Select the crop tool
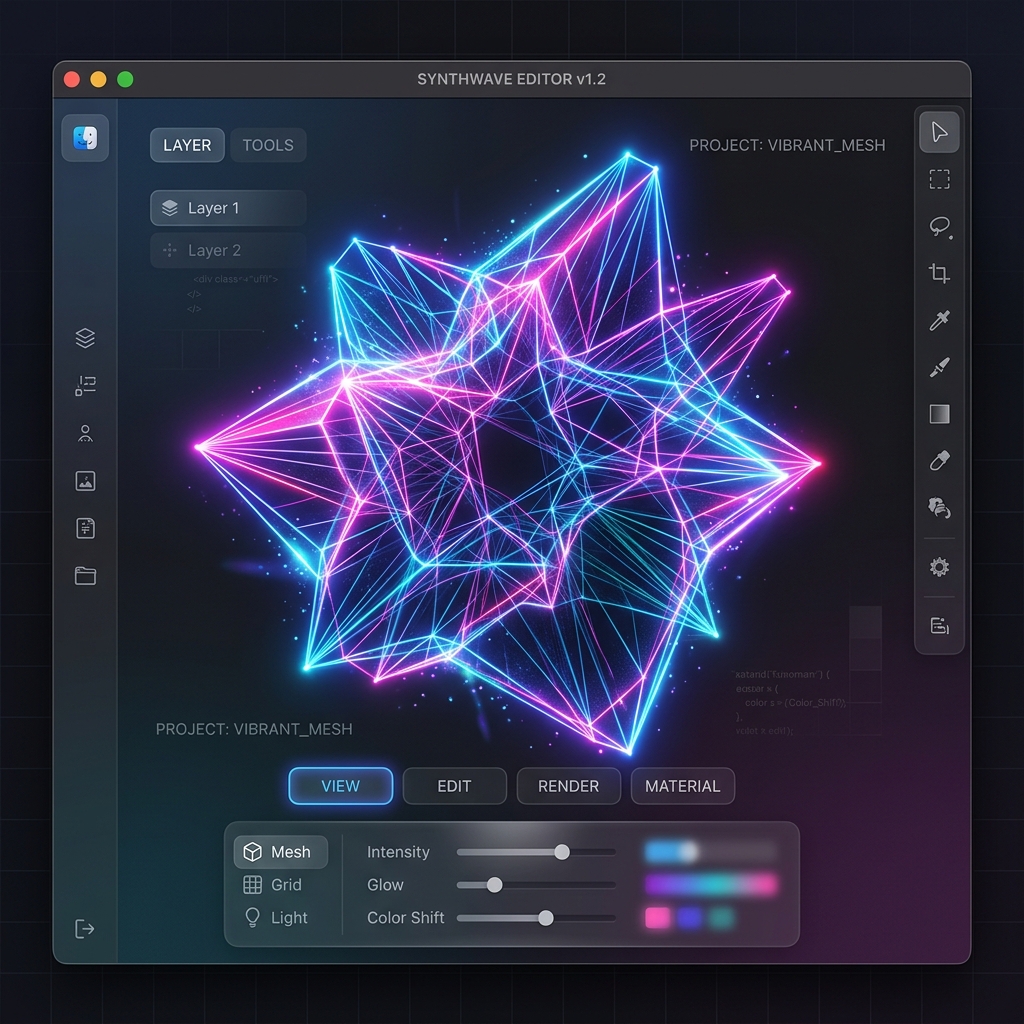Image resolution: width=1024 pixels, height=1024 pixels. 939,273
